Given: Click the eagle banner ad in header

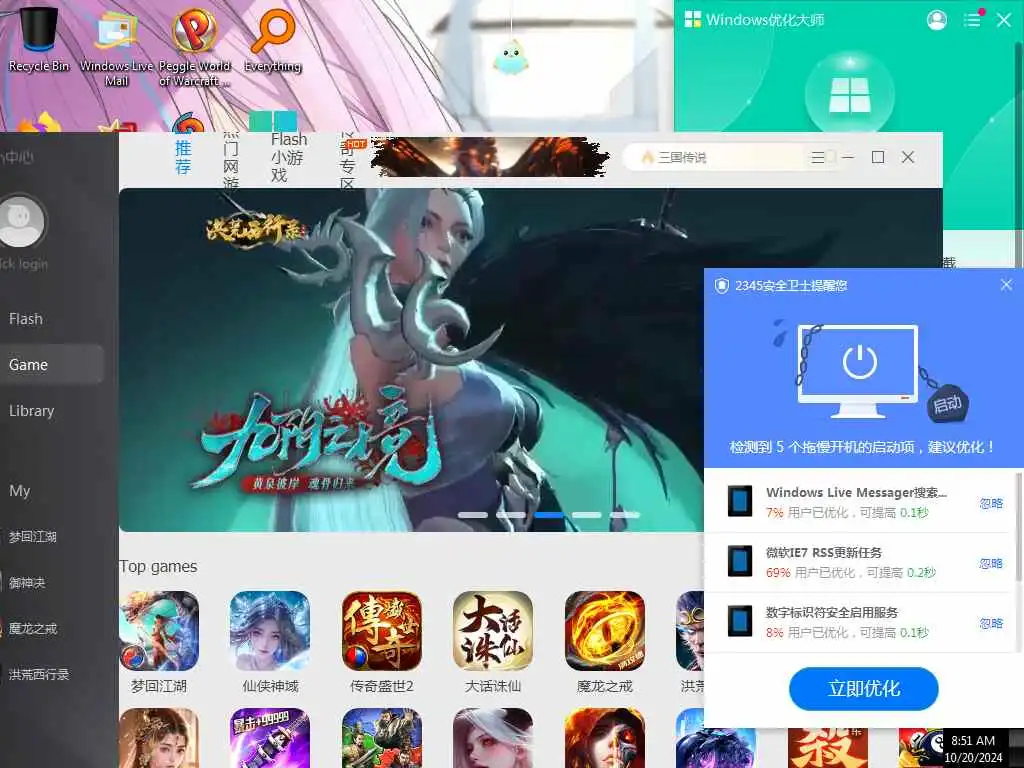Looking at the screenshot, I should point(490,157).
